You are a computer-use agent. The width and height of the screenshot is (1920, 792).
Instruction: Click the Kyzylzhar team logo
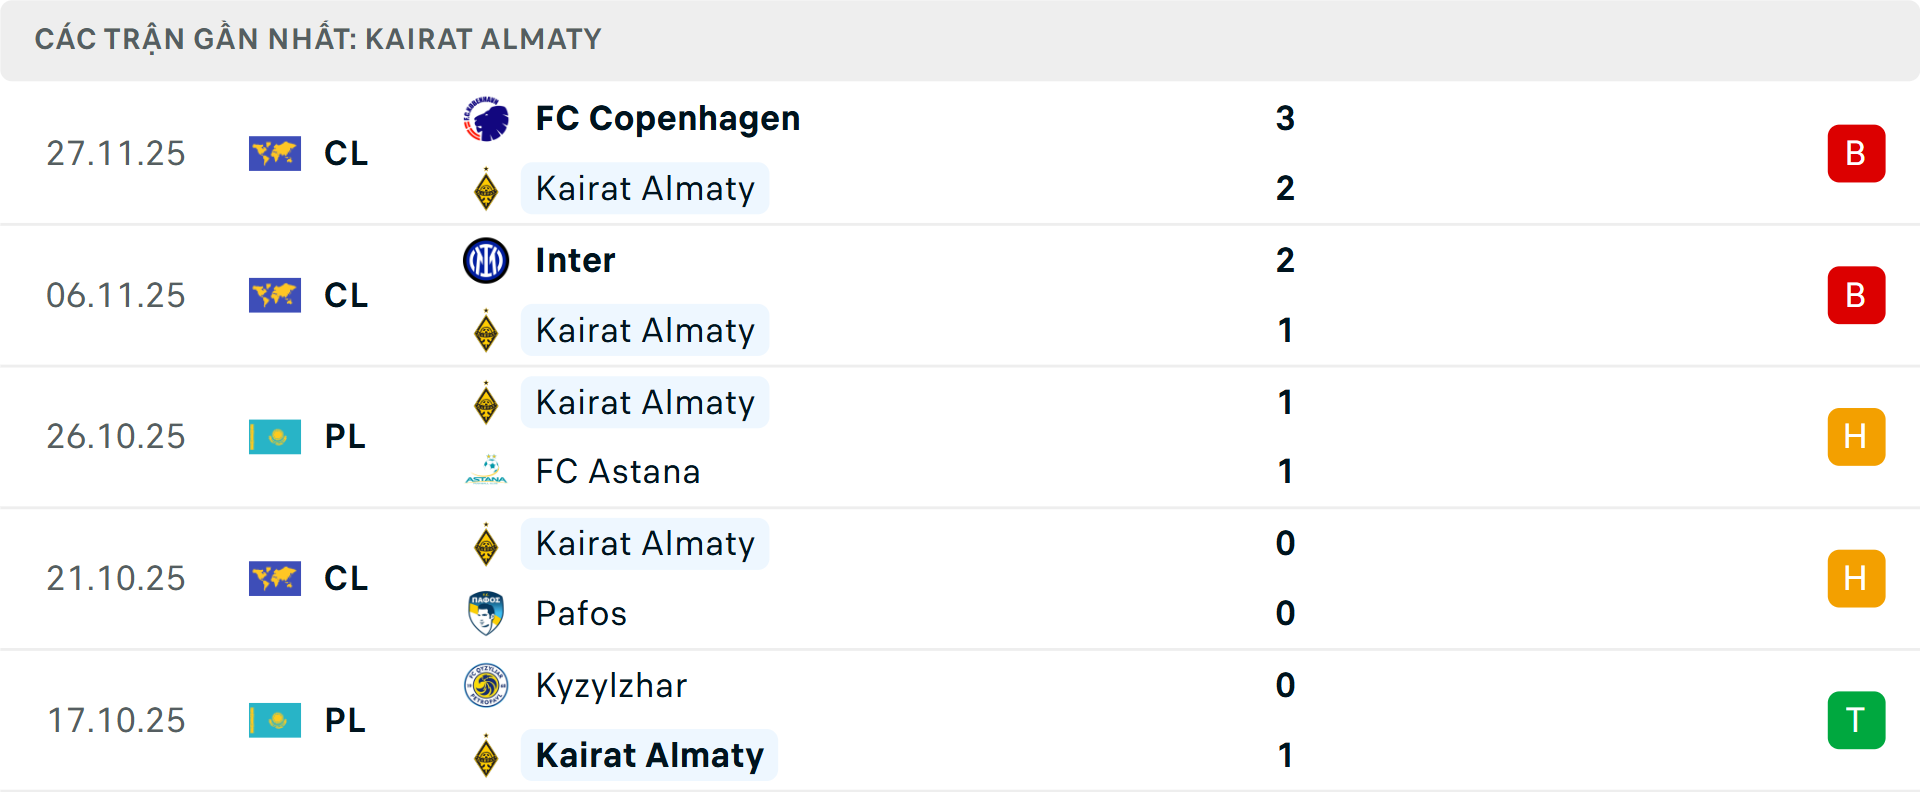(486, 686)
